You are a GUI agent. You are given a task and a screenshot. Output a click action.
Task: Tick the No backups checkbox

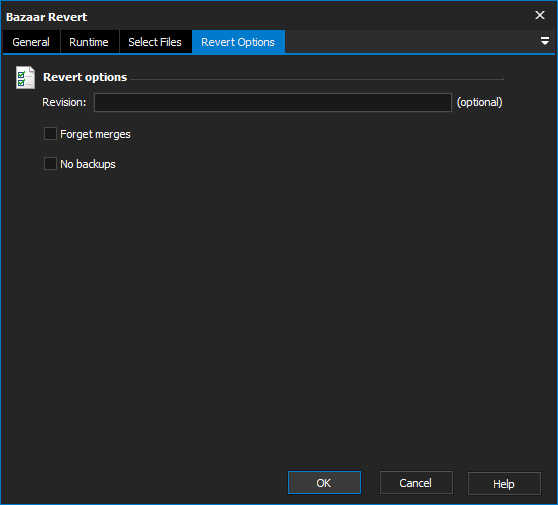tap(50, 164)
